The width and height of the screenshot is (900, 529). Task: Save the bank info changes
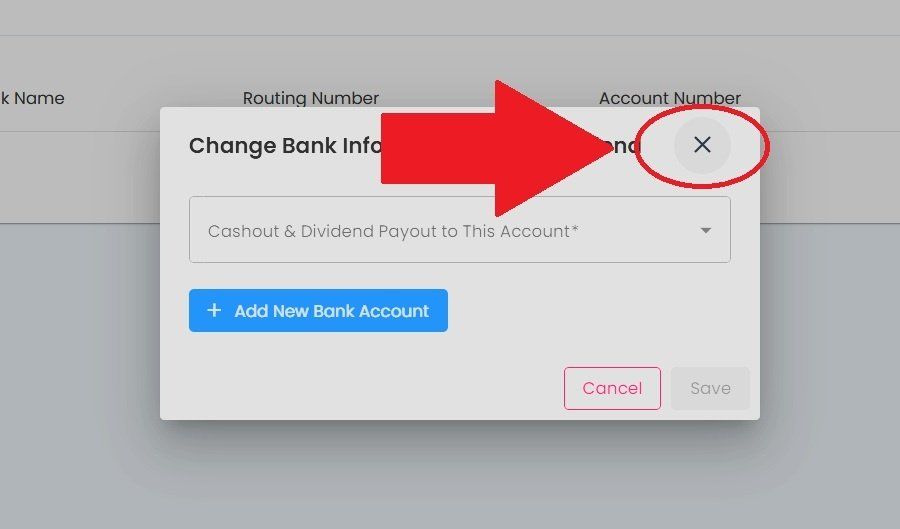point(710,388)
